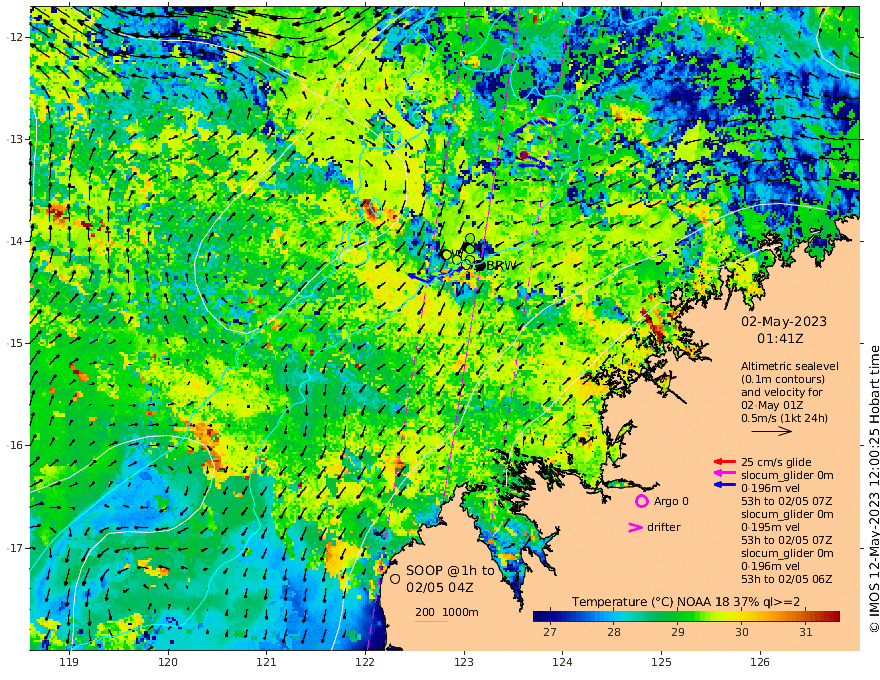Click the blue velocity arrow in the legend
The image size is (880, 680).
coord(725,484)
